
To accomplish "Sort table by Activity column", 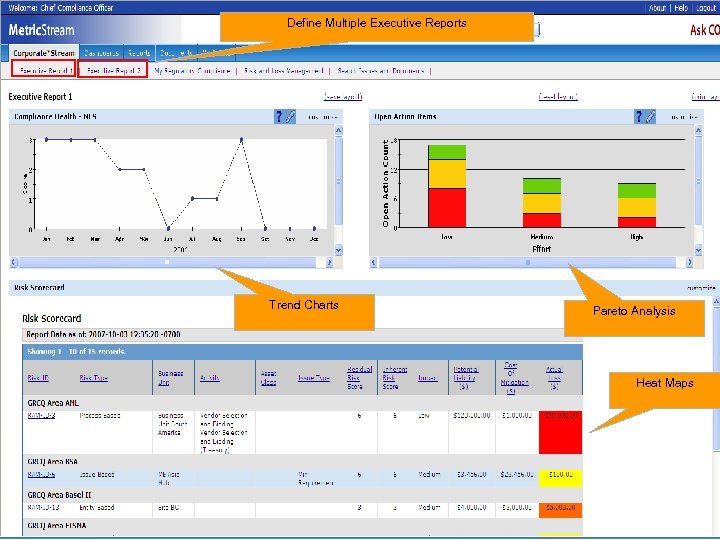I will pyautogui.click(x=210, y=378).
